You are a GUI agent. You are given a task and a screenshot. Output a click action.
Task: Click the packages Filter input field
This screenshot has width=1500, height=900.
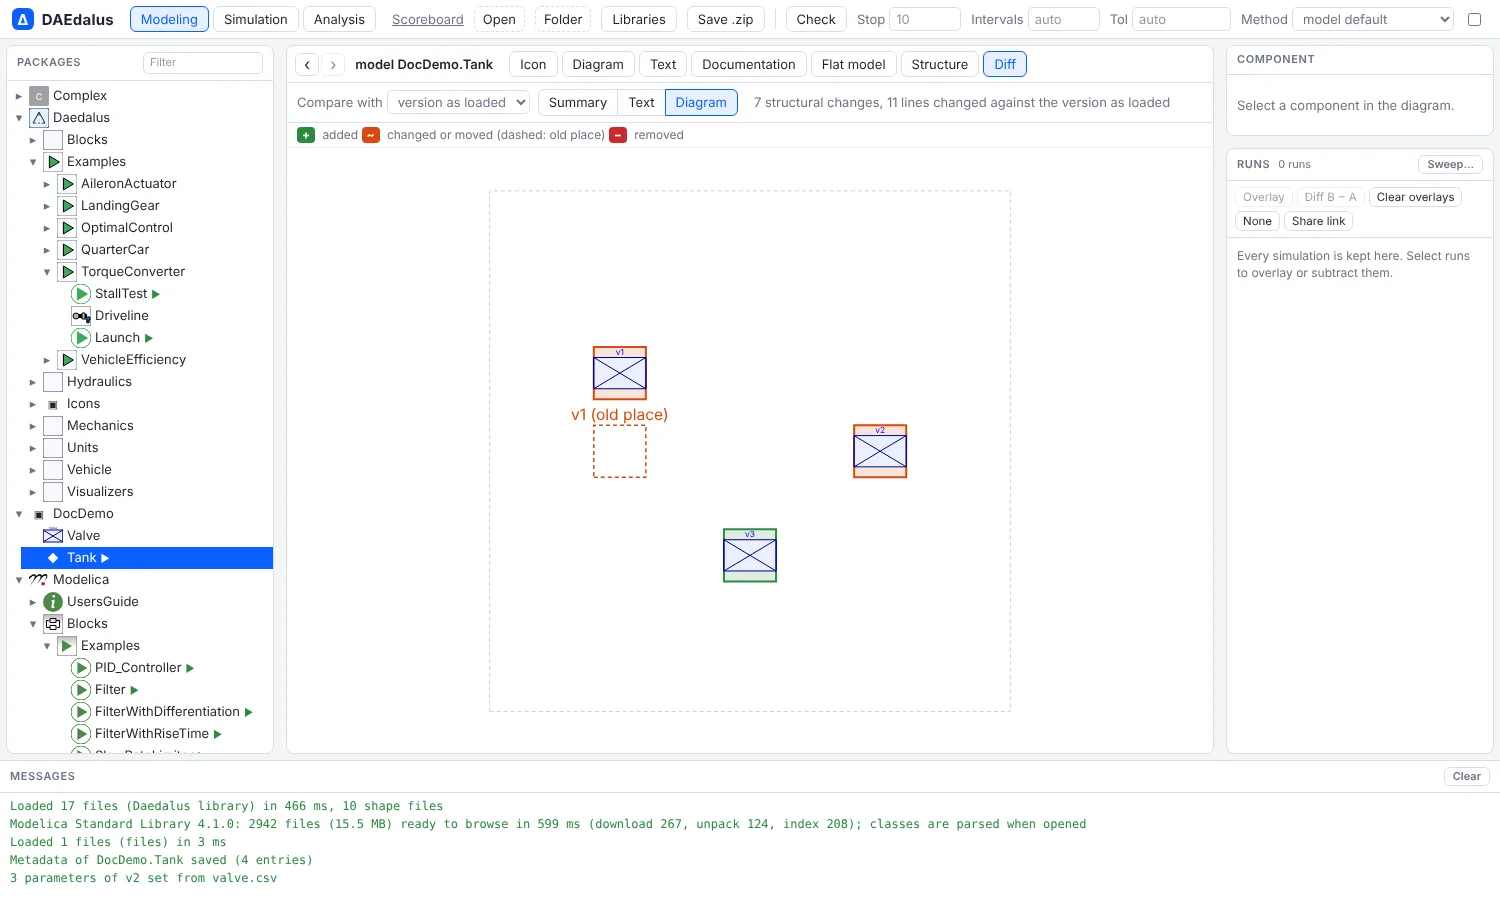tap(203, 62)
